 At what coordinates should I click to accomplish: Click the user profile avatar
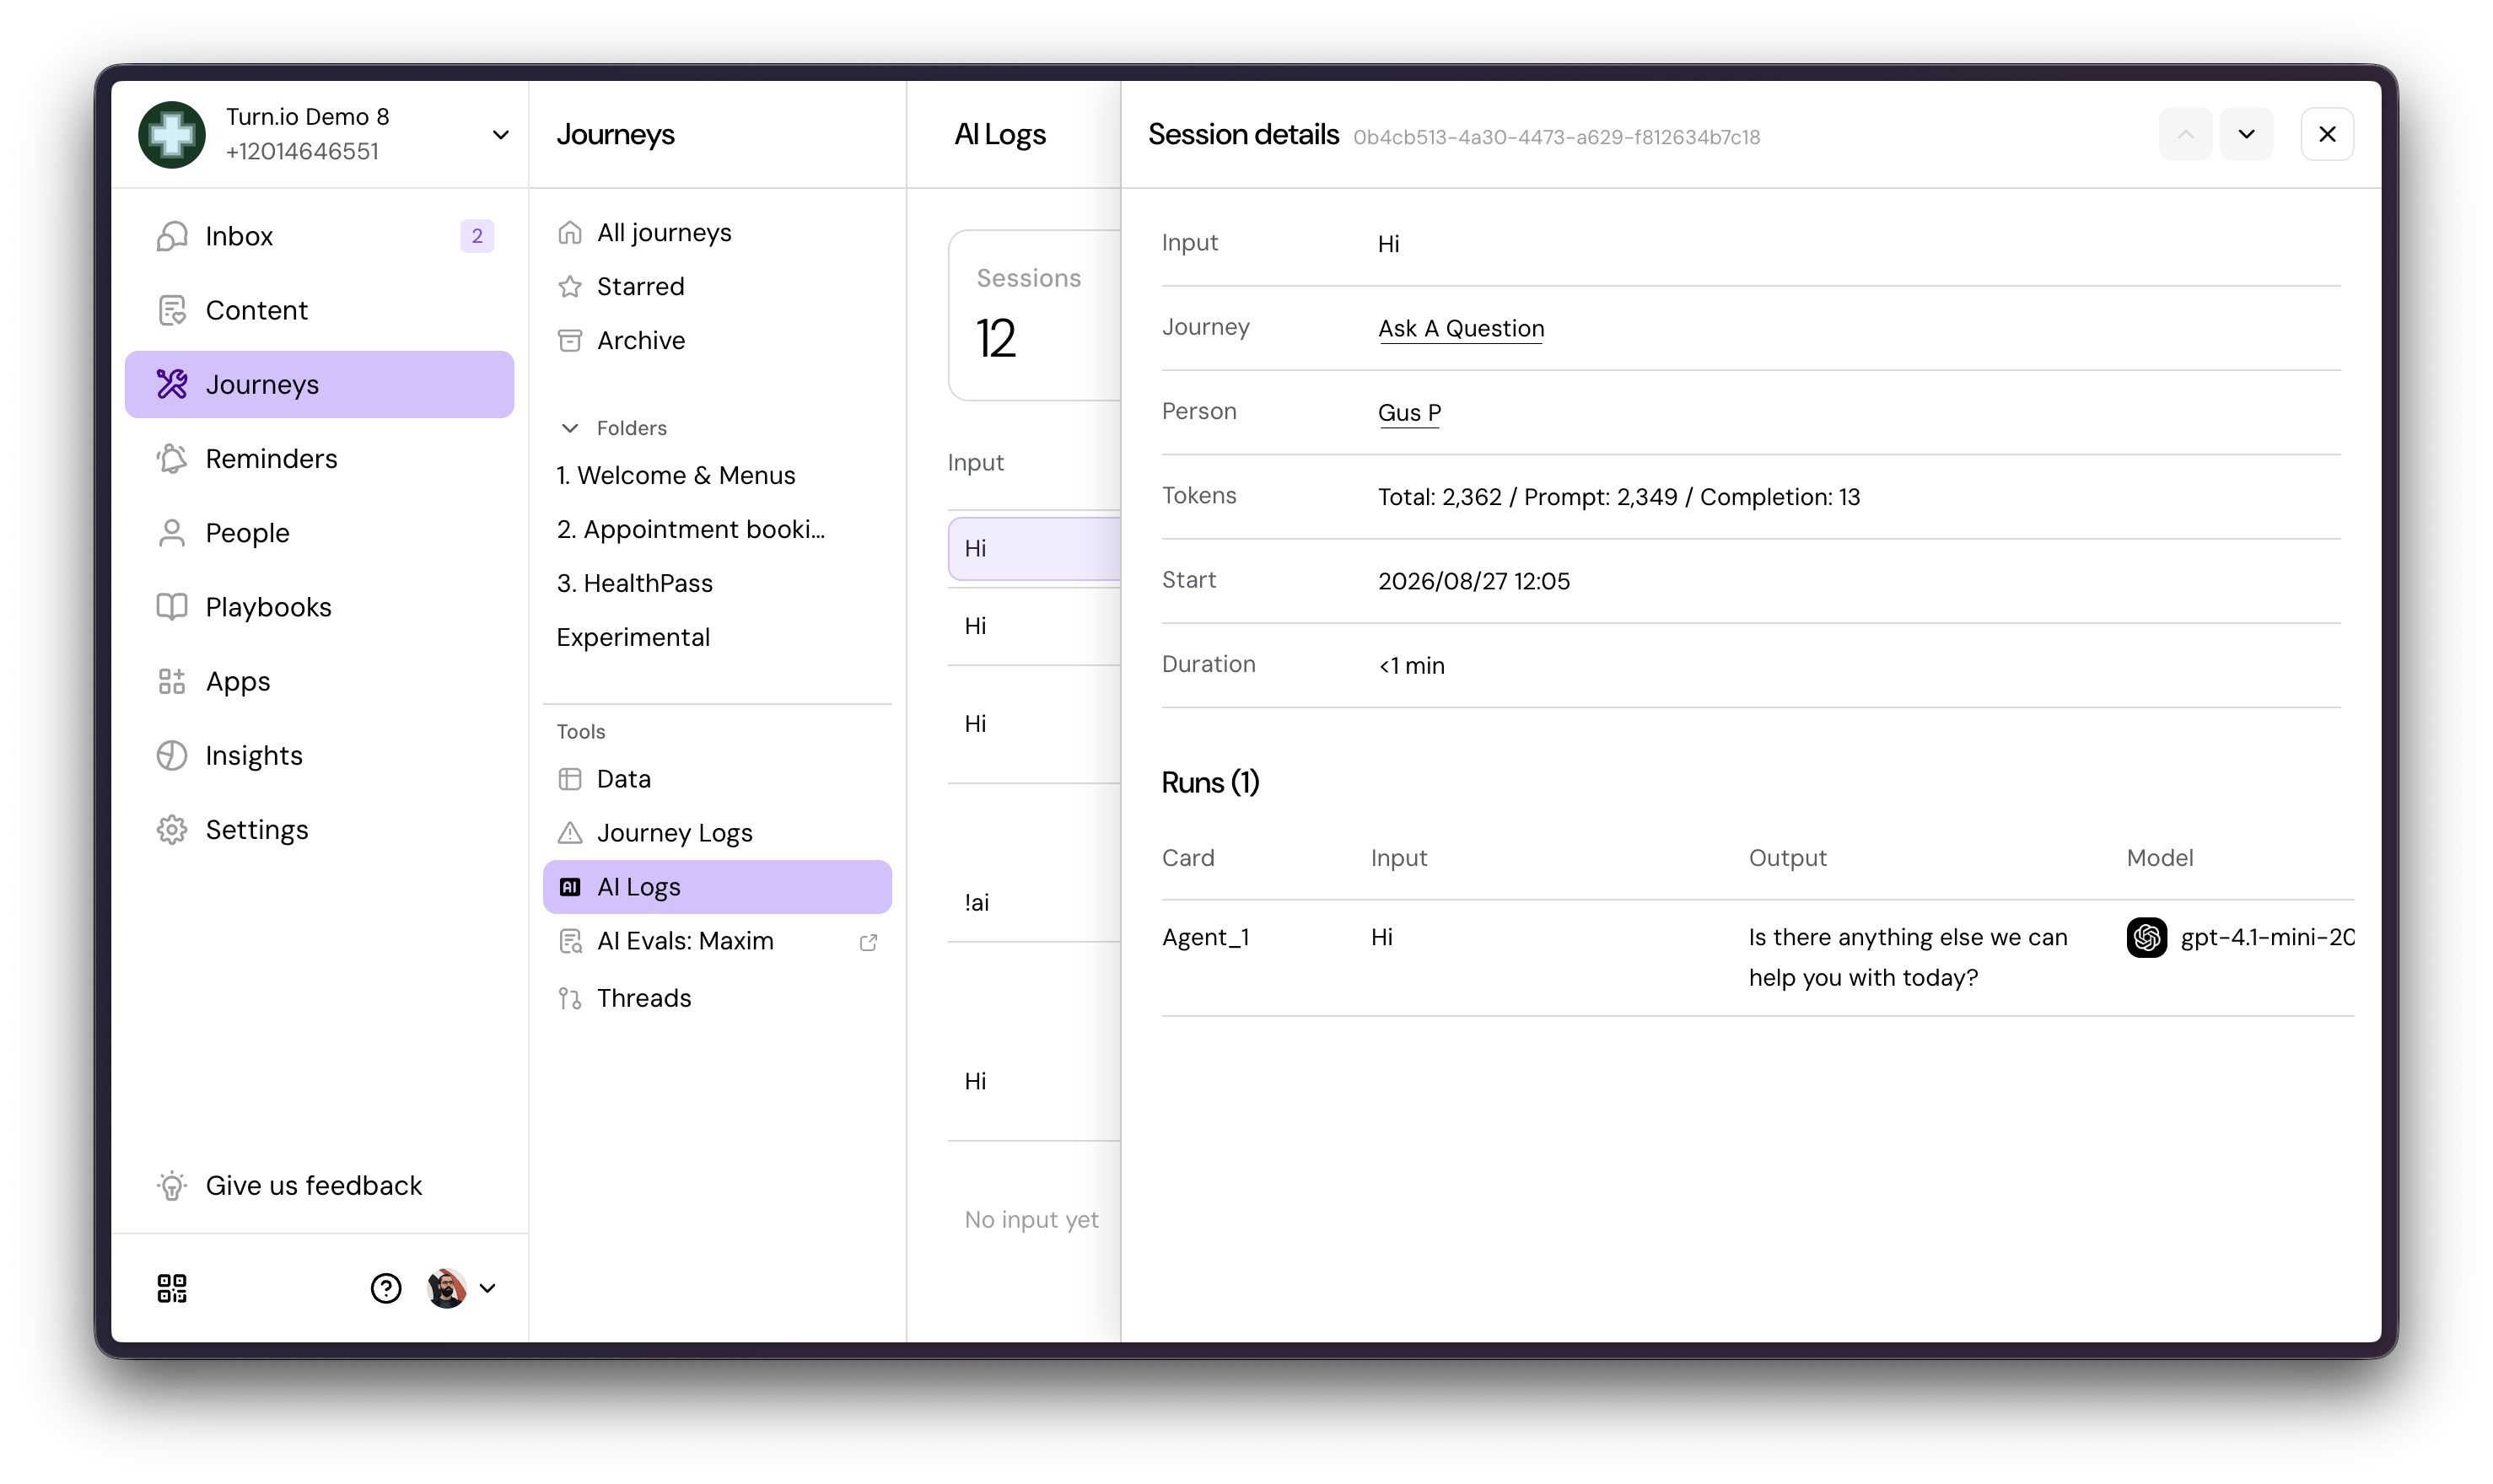pos(446,1288)
